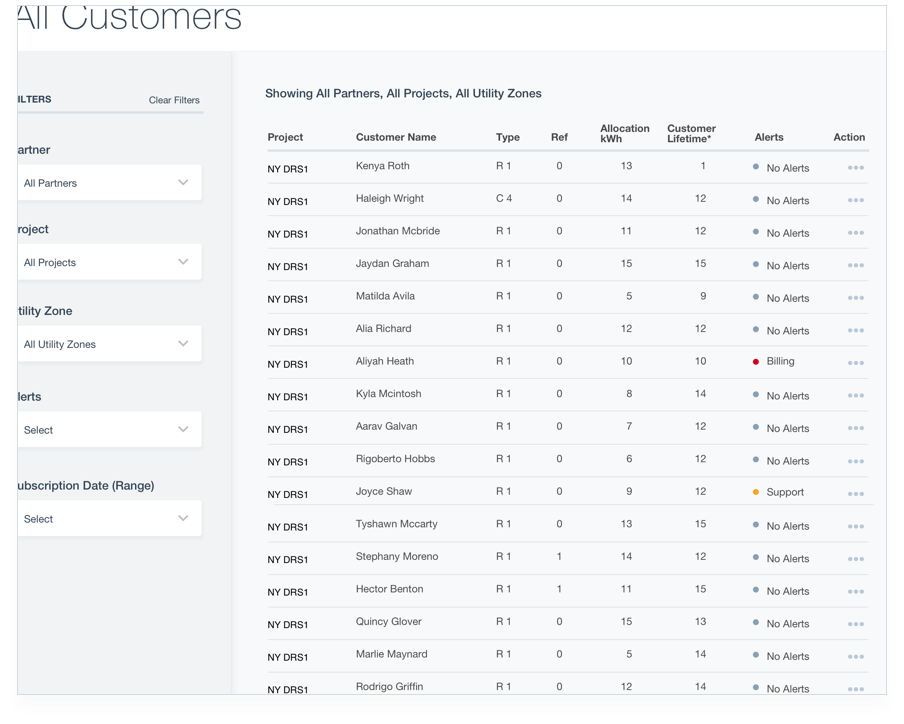Click the ellipsis icon in Aliyah Heath row
This screenshot has width=904, height=724.
[855, 364]
